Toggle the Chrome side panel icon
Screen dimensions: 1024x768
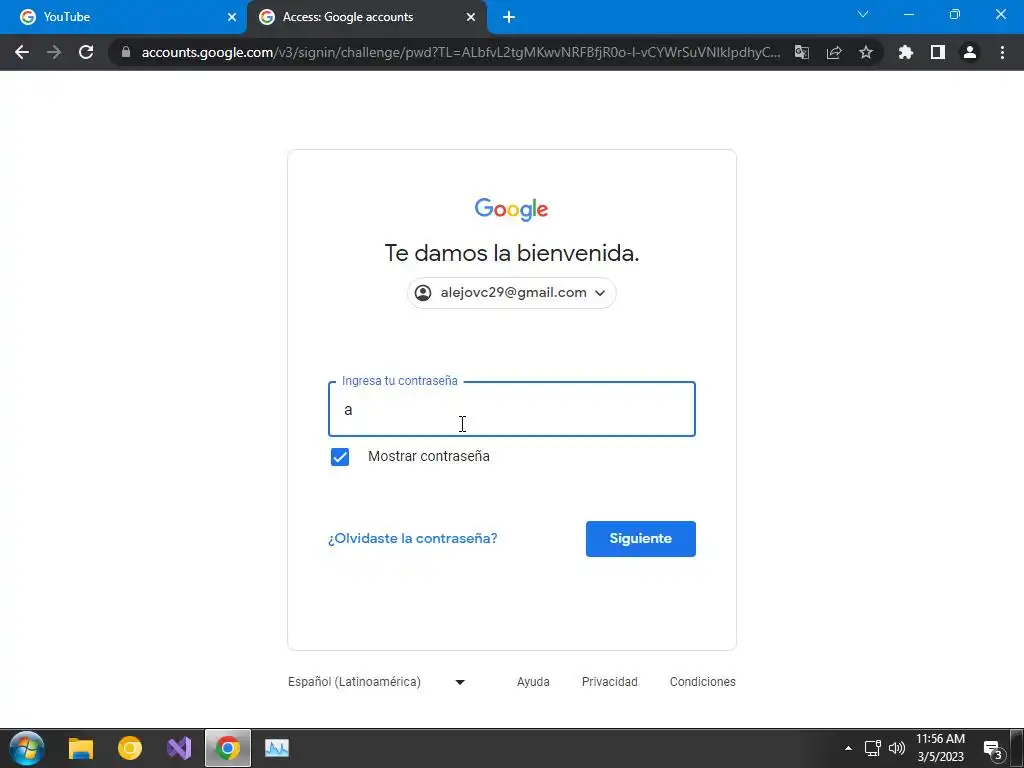(x=938, y=52)
